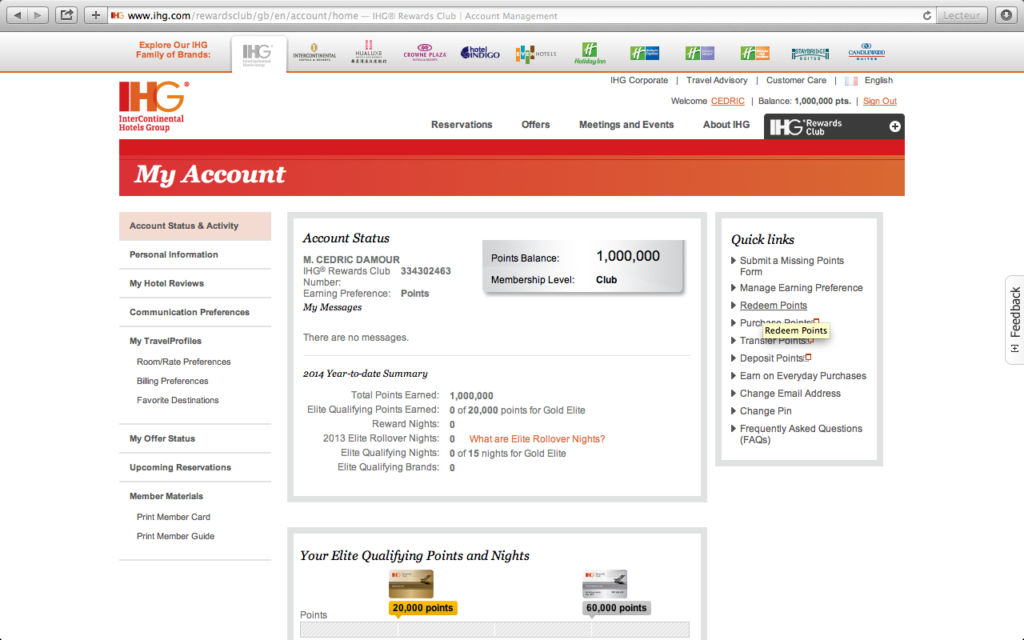1024x640 pixels.
Task: Click the CEDRIC welcome name link
Action: 728,101
